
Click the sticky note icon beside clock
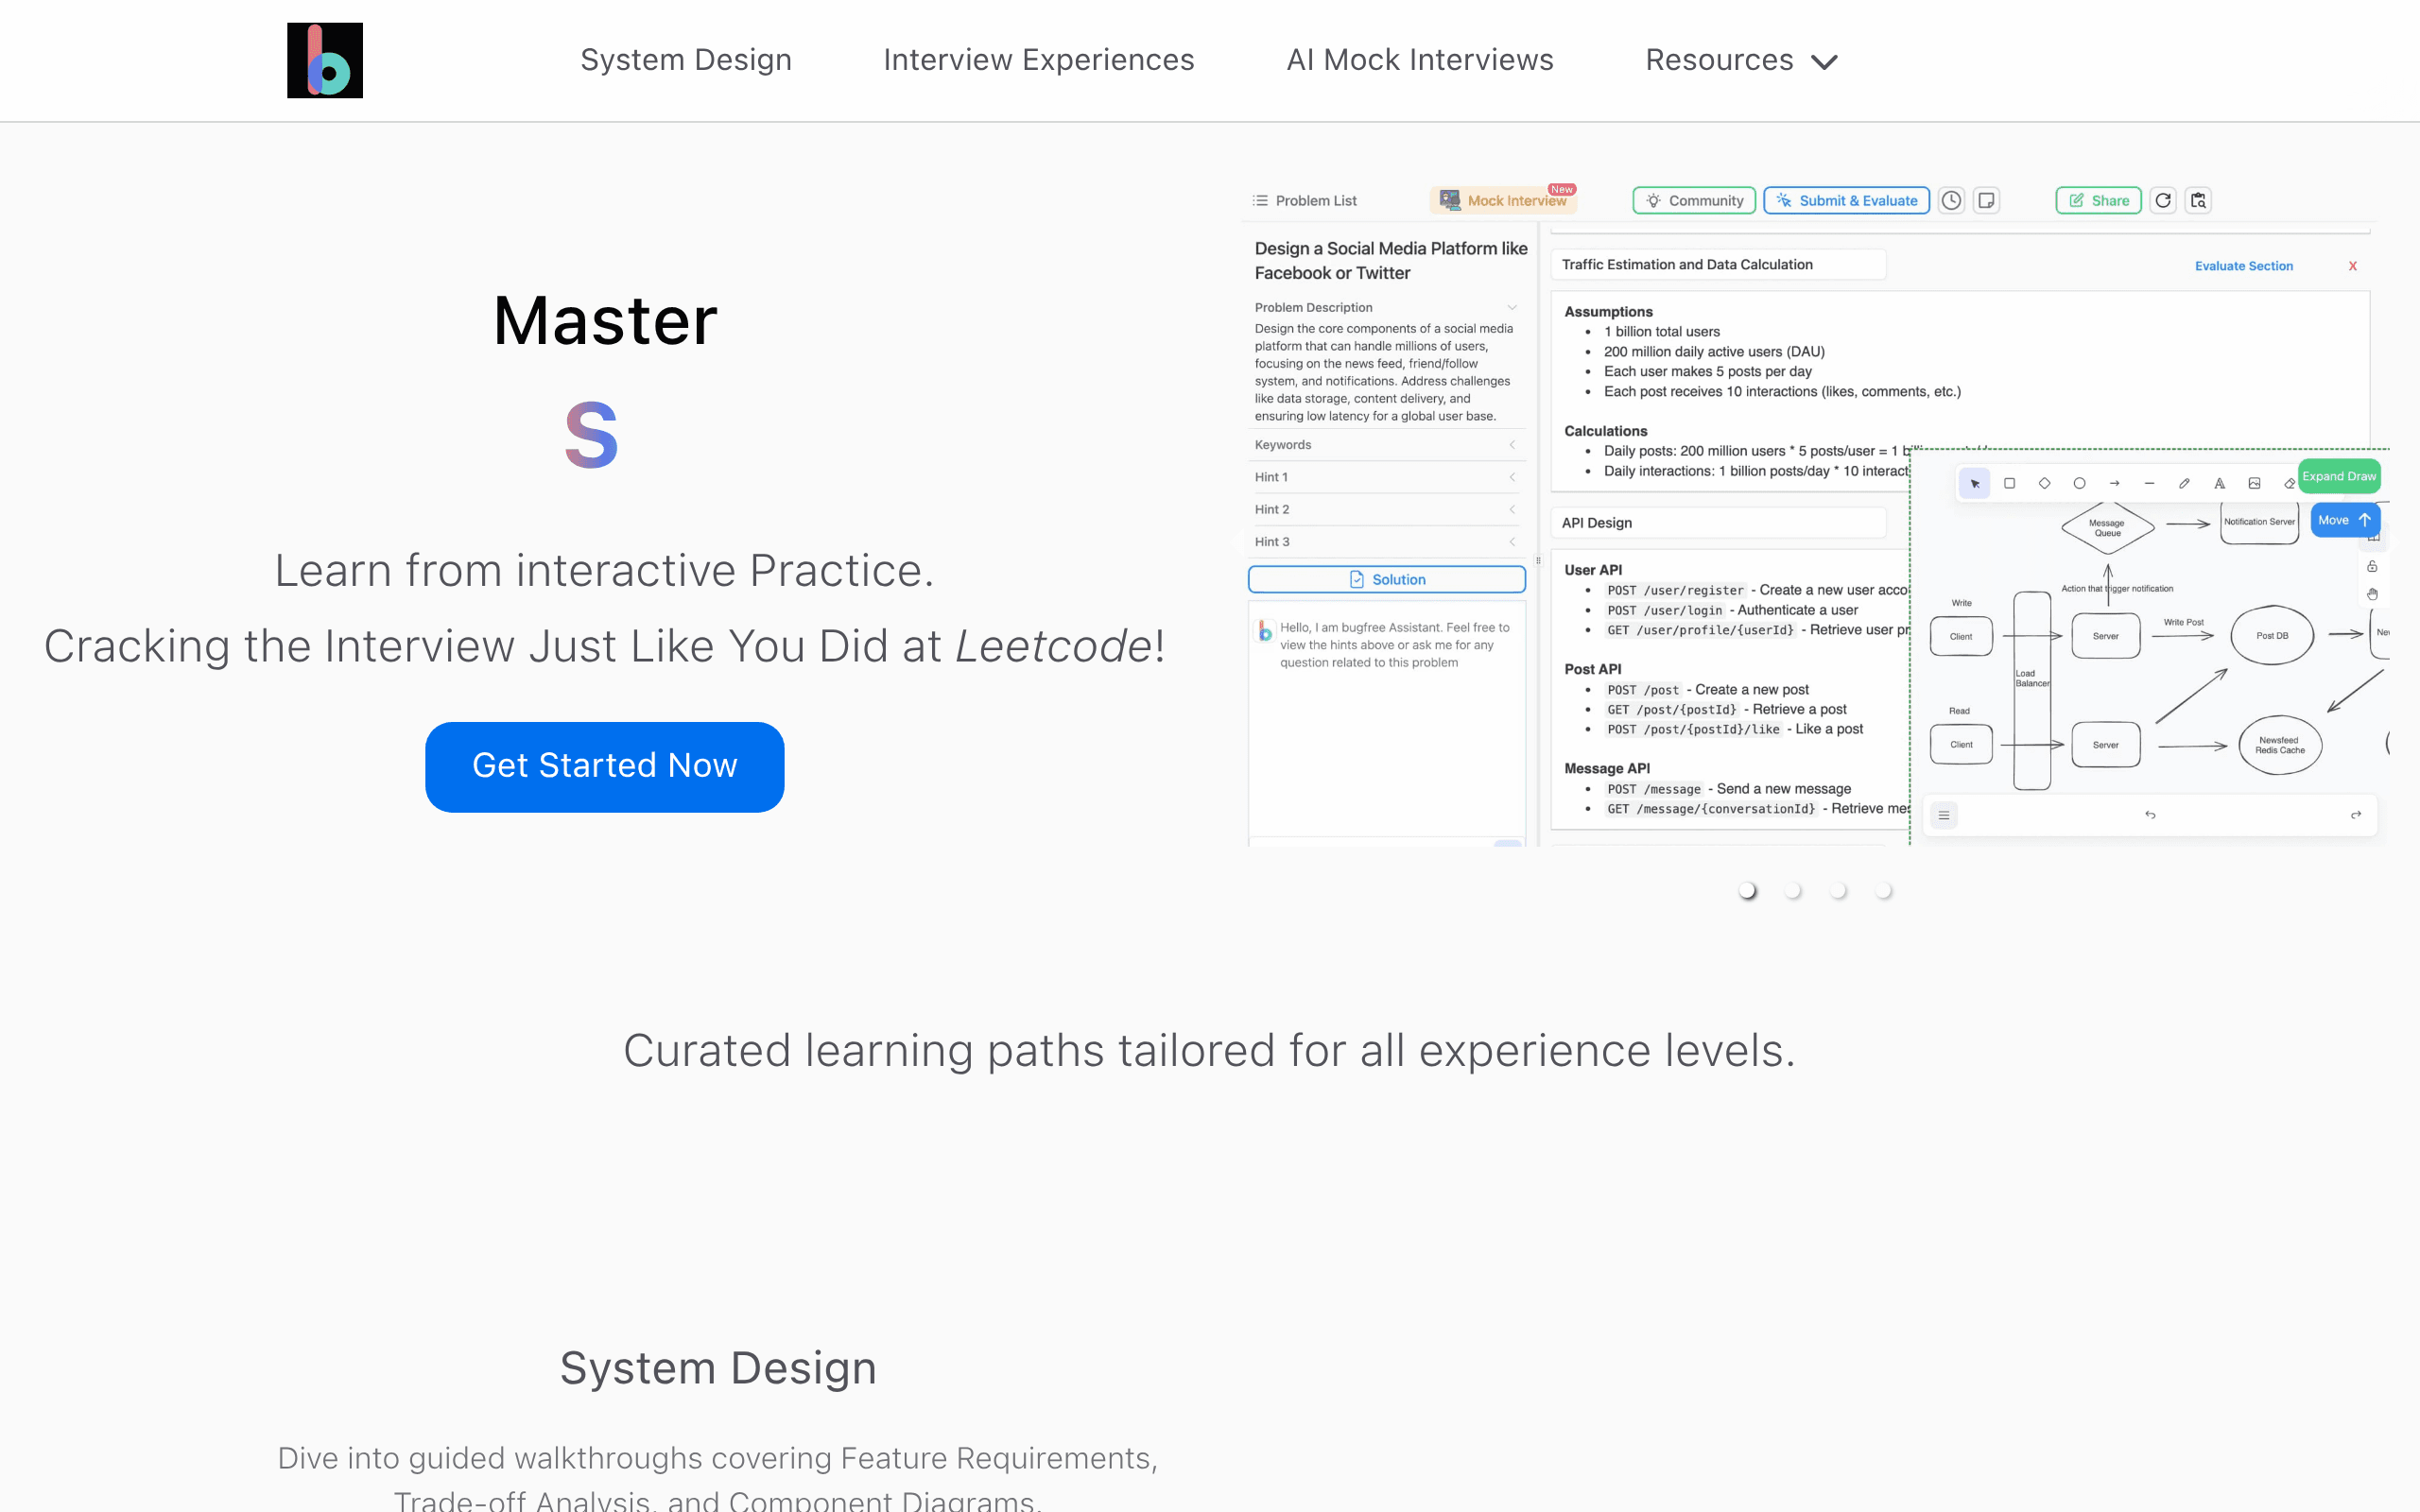[1987, 201]
